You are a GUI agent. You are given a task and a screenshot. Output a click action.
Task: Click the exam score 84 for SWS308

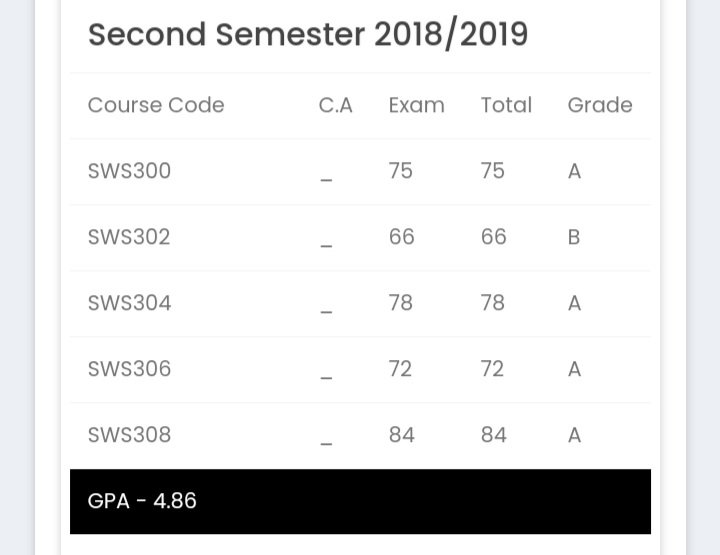coord(402,435)
